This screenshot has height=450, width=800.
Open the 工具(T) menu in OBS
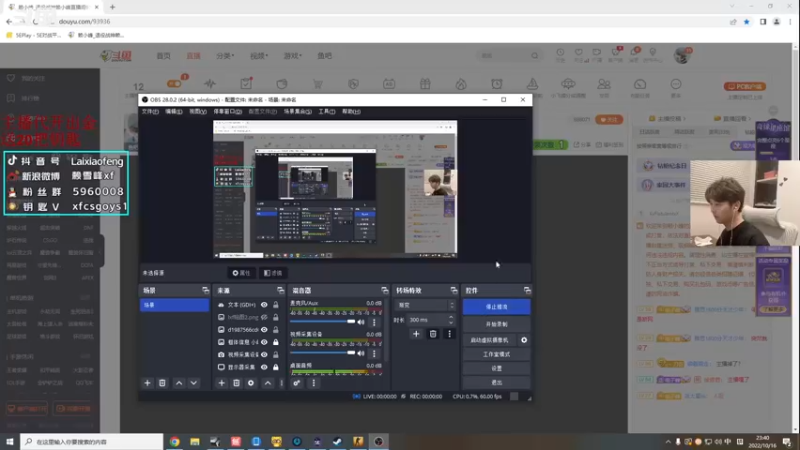tap(327, 111)
